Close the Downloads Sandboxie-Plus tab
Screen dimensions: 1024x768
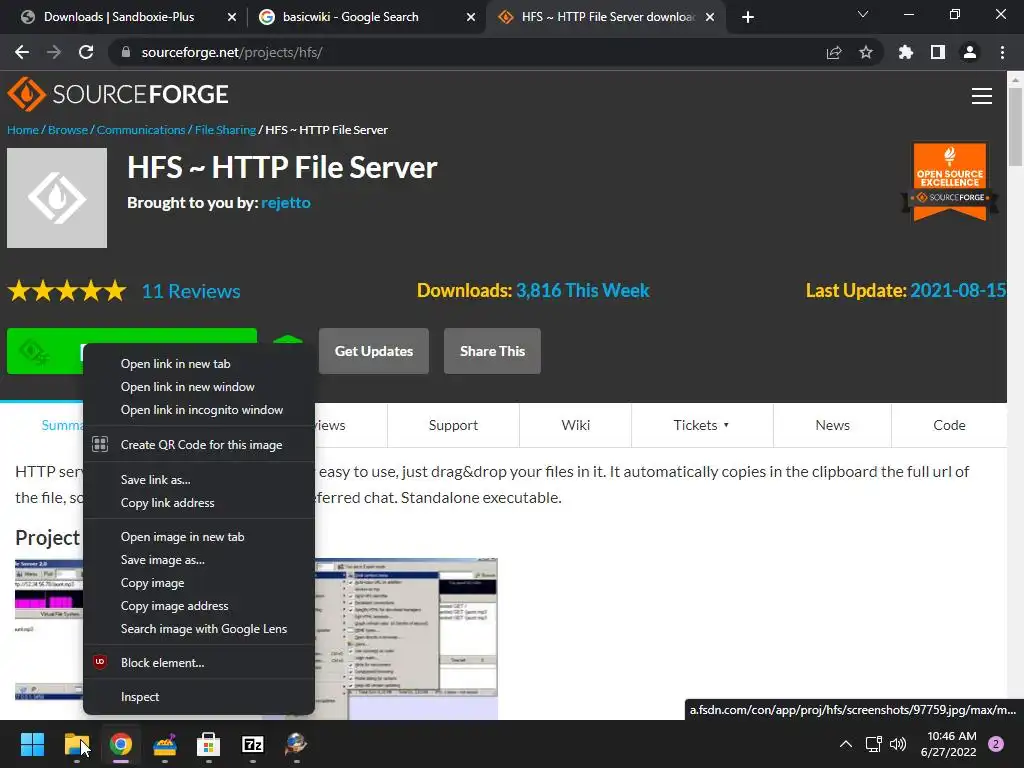pos(232,17)
